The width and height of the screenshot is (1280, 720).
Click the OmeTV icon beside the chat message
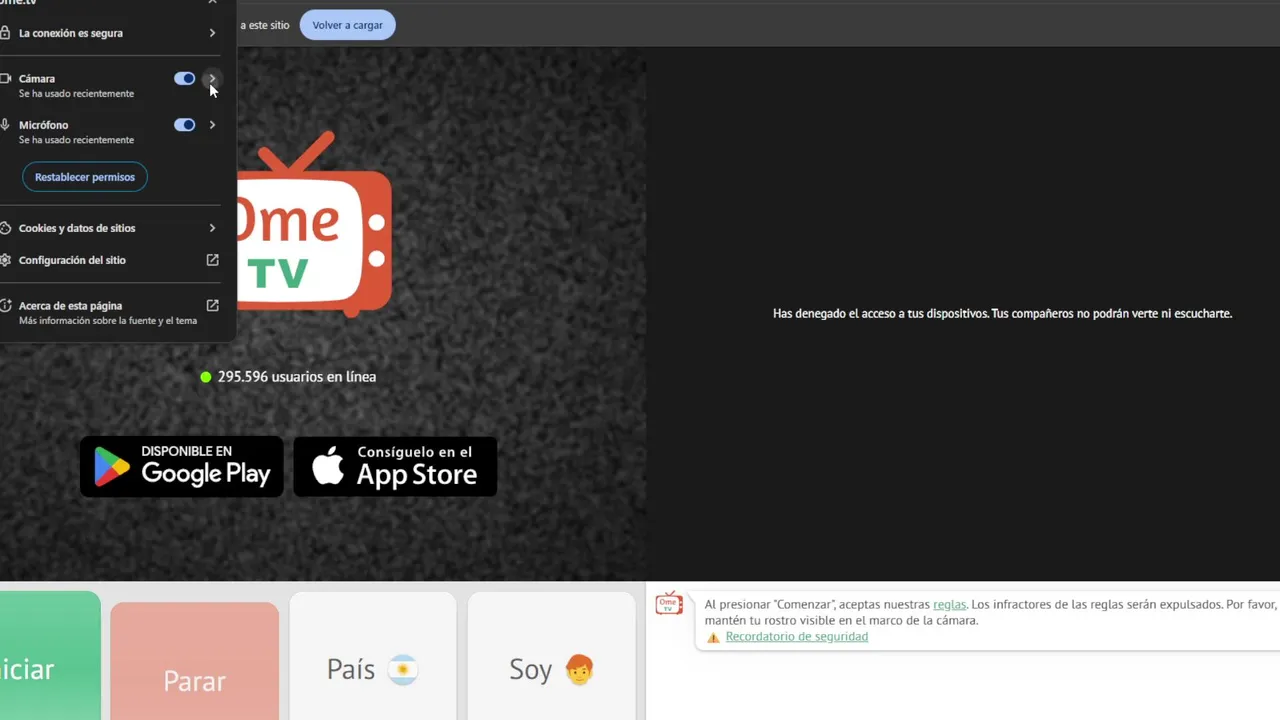click(669, 603)
